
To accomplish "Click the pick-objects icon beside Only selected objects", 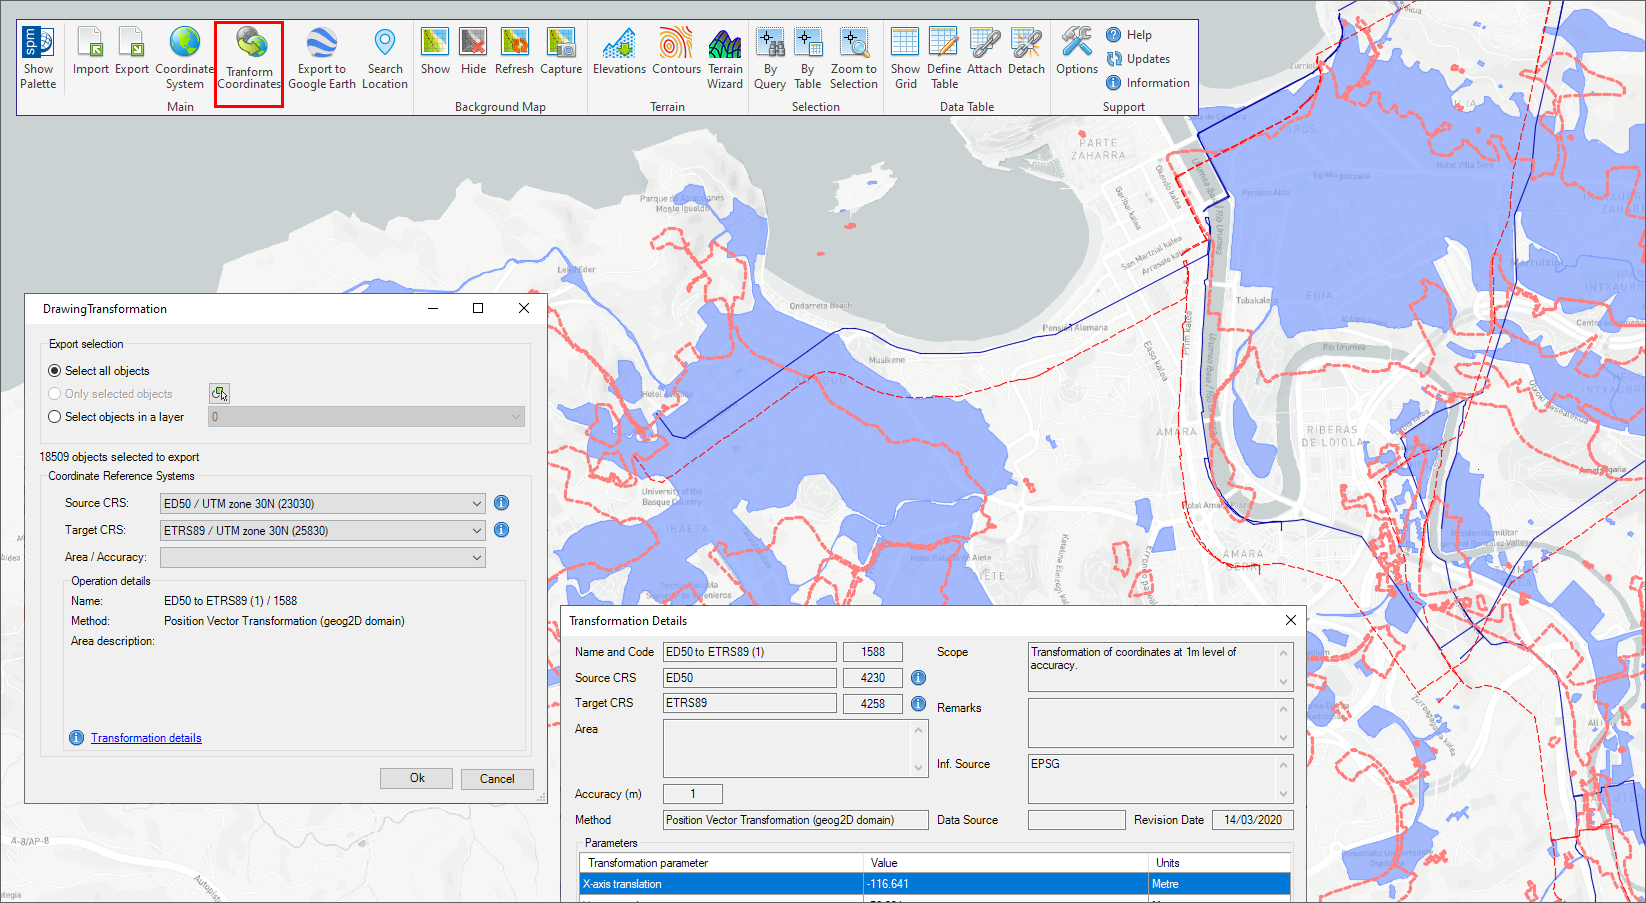I will [219, 393].
